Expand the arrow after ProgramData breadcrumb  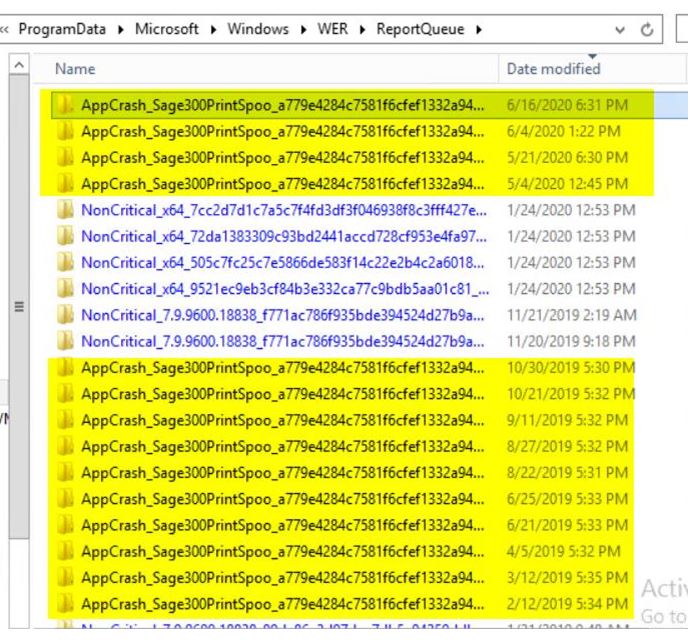pyautogui.click(x=120, y=30)
